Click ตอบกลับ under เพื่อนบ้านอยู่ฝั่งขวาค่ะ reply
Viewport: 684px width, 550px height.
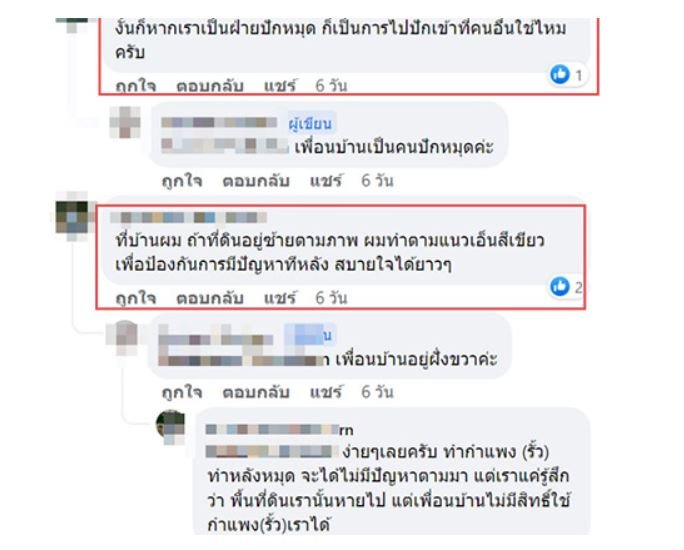click(256, 392)
